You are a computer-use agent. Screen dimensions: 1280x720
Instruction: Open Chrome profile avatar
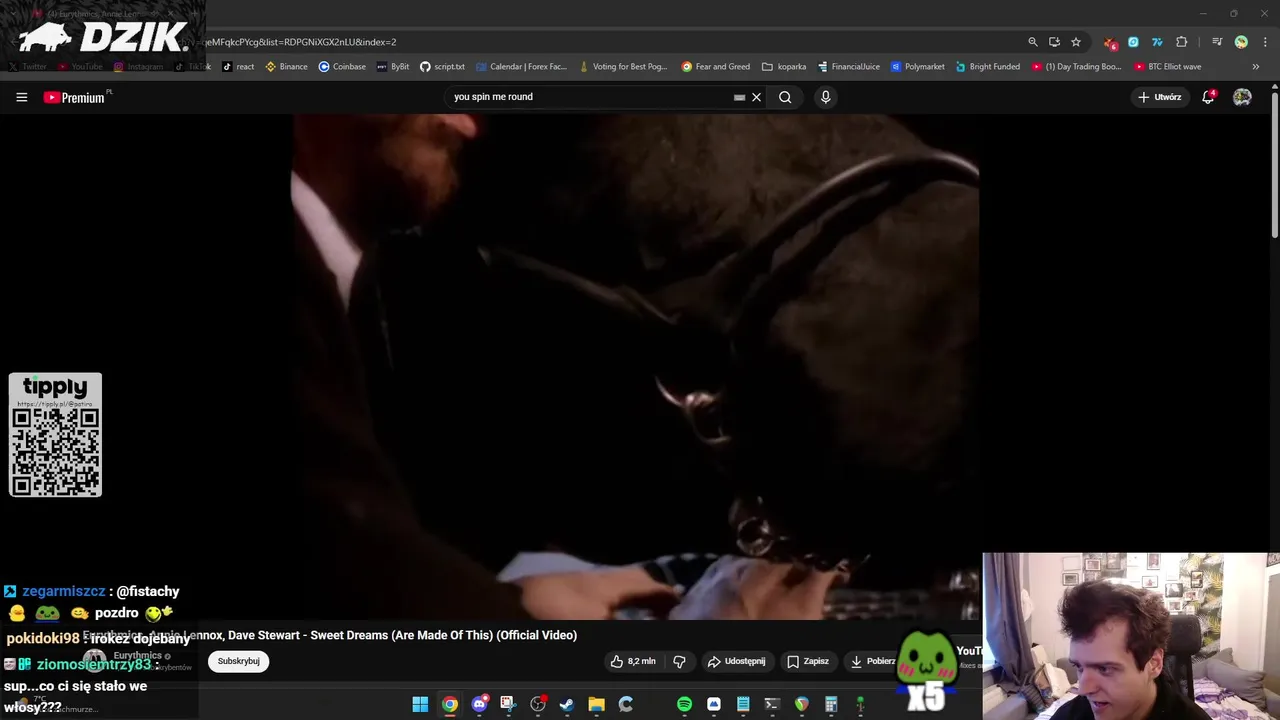1241,42
